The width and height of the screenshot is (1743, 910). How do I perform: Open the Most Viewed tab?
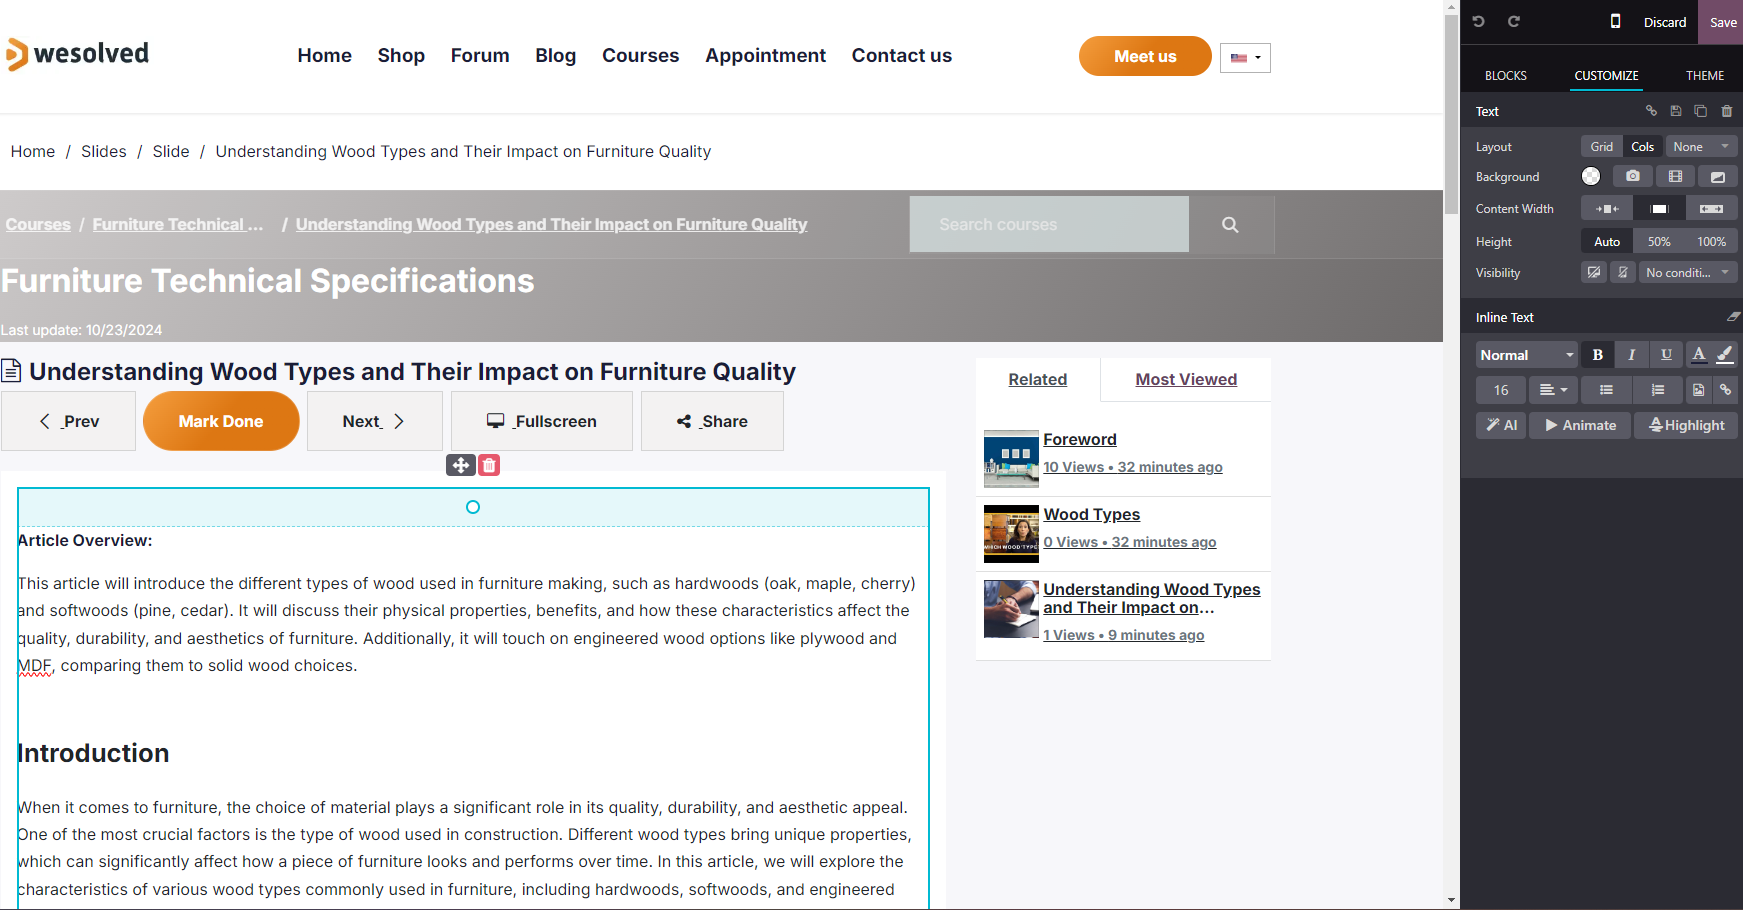coord(1186,379)
